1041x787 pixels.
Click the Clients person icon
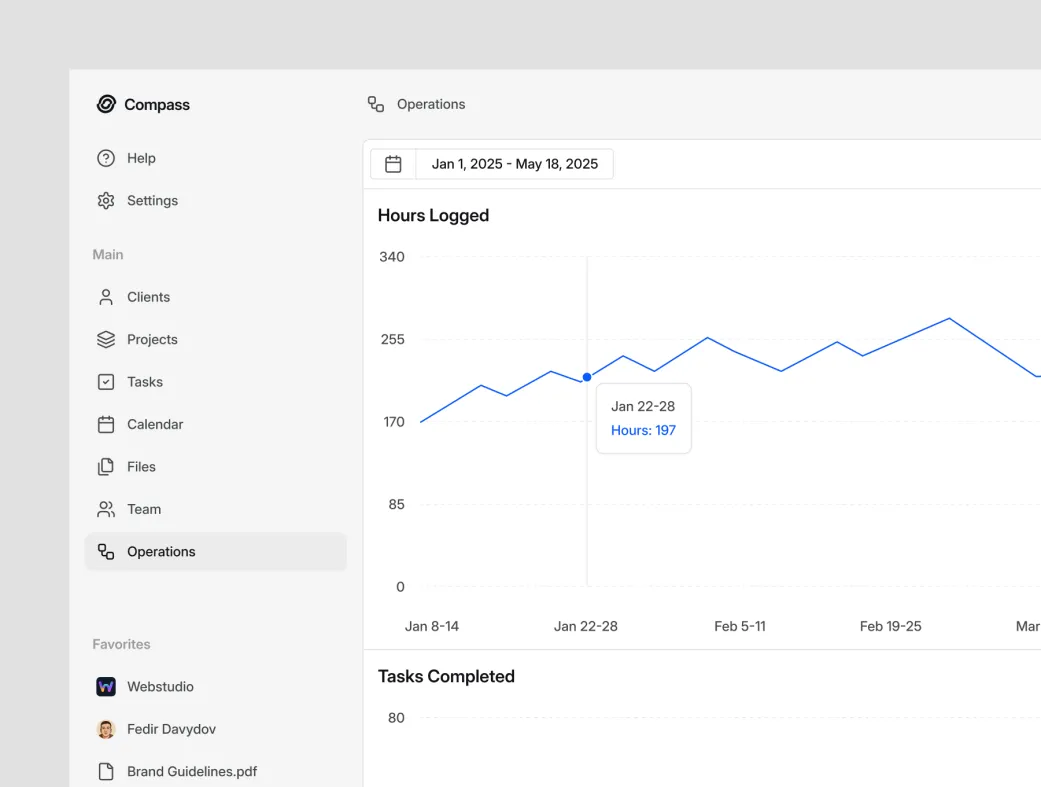point(106,297)
